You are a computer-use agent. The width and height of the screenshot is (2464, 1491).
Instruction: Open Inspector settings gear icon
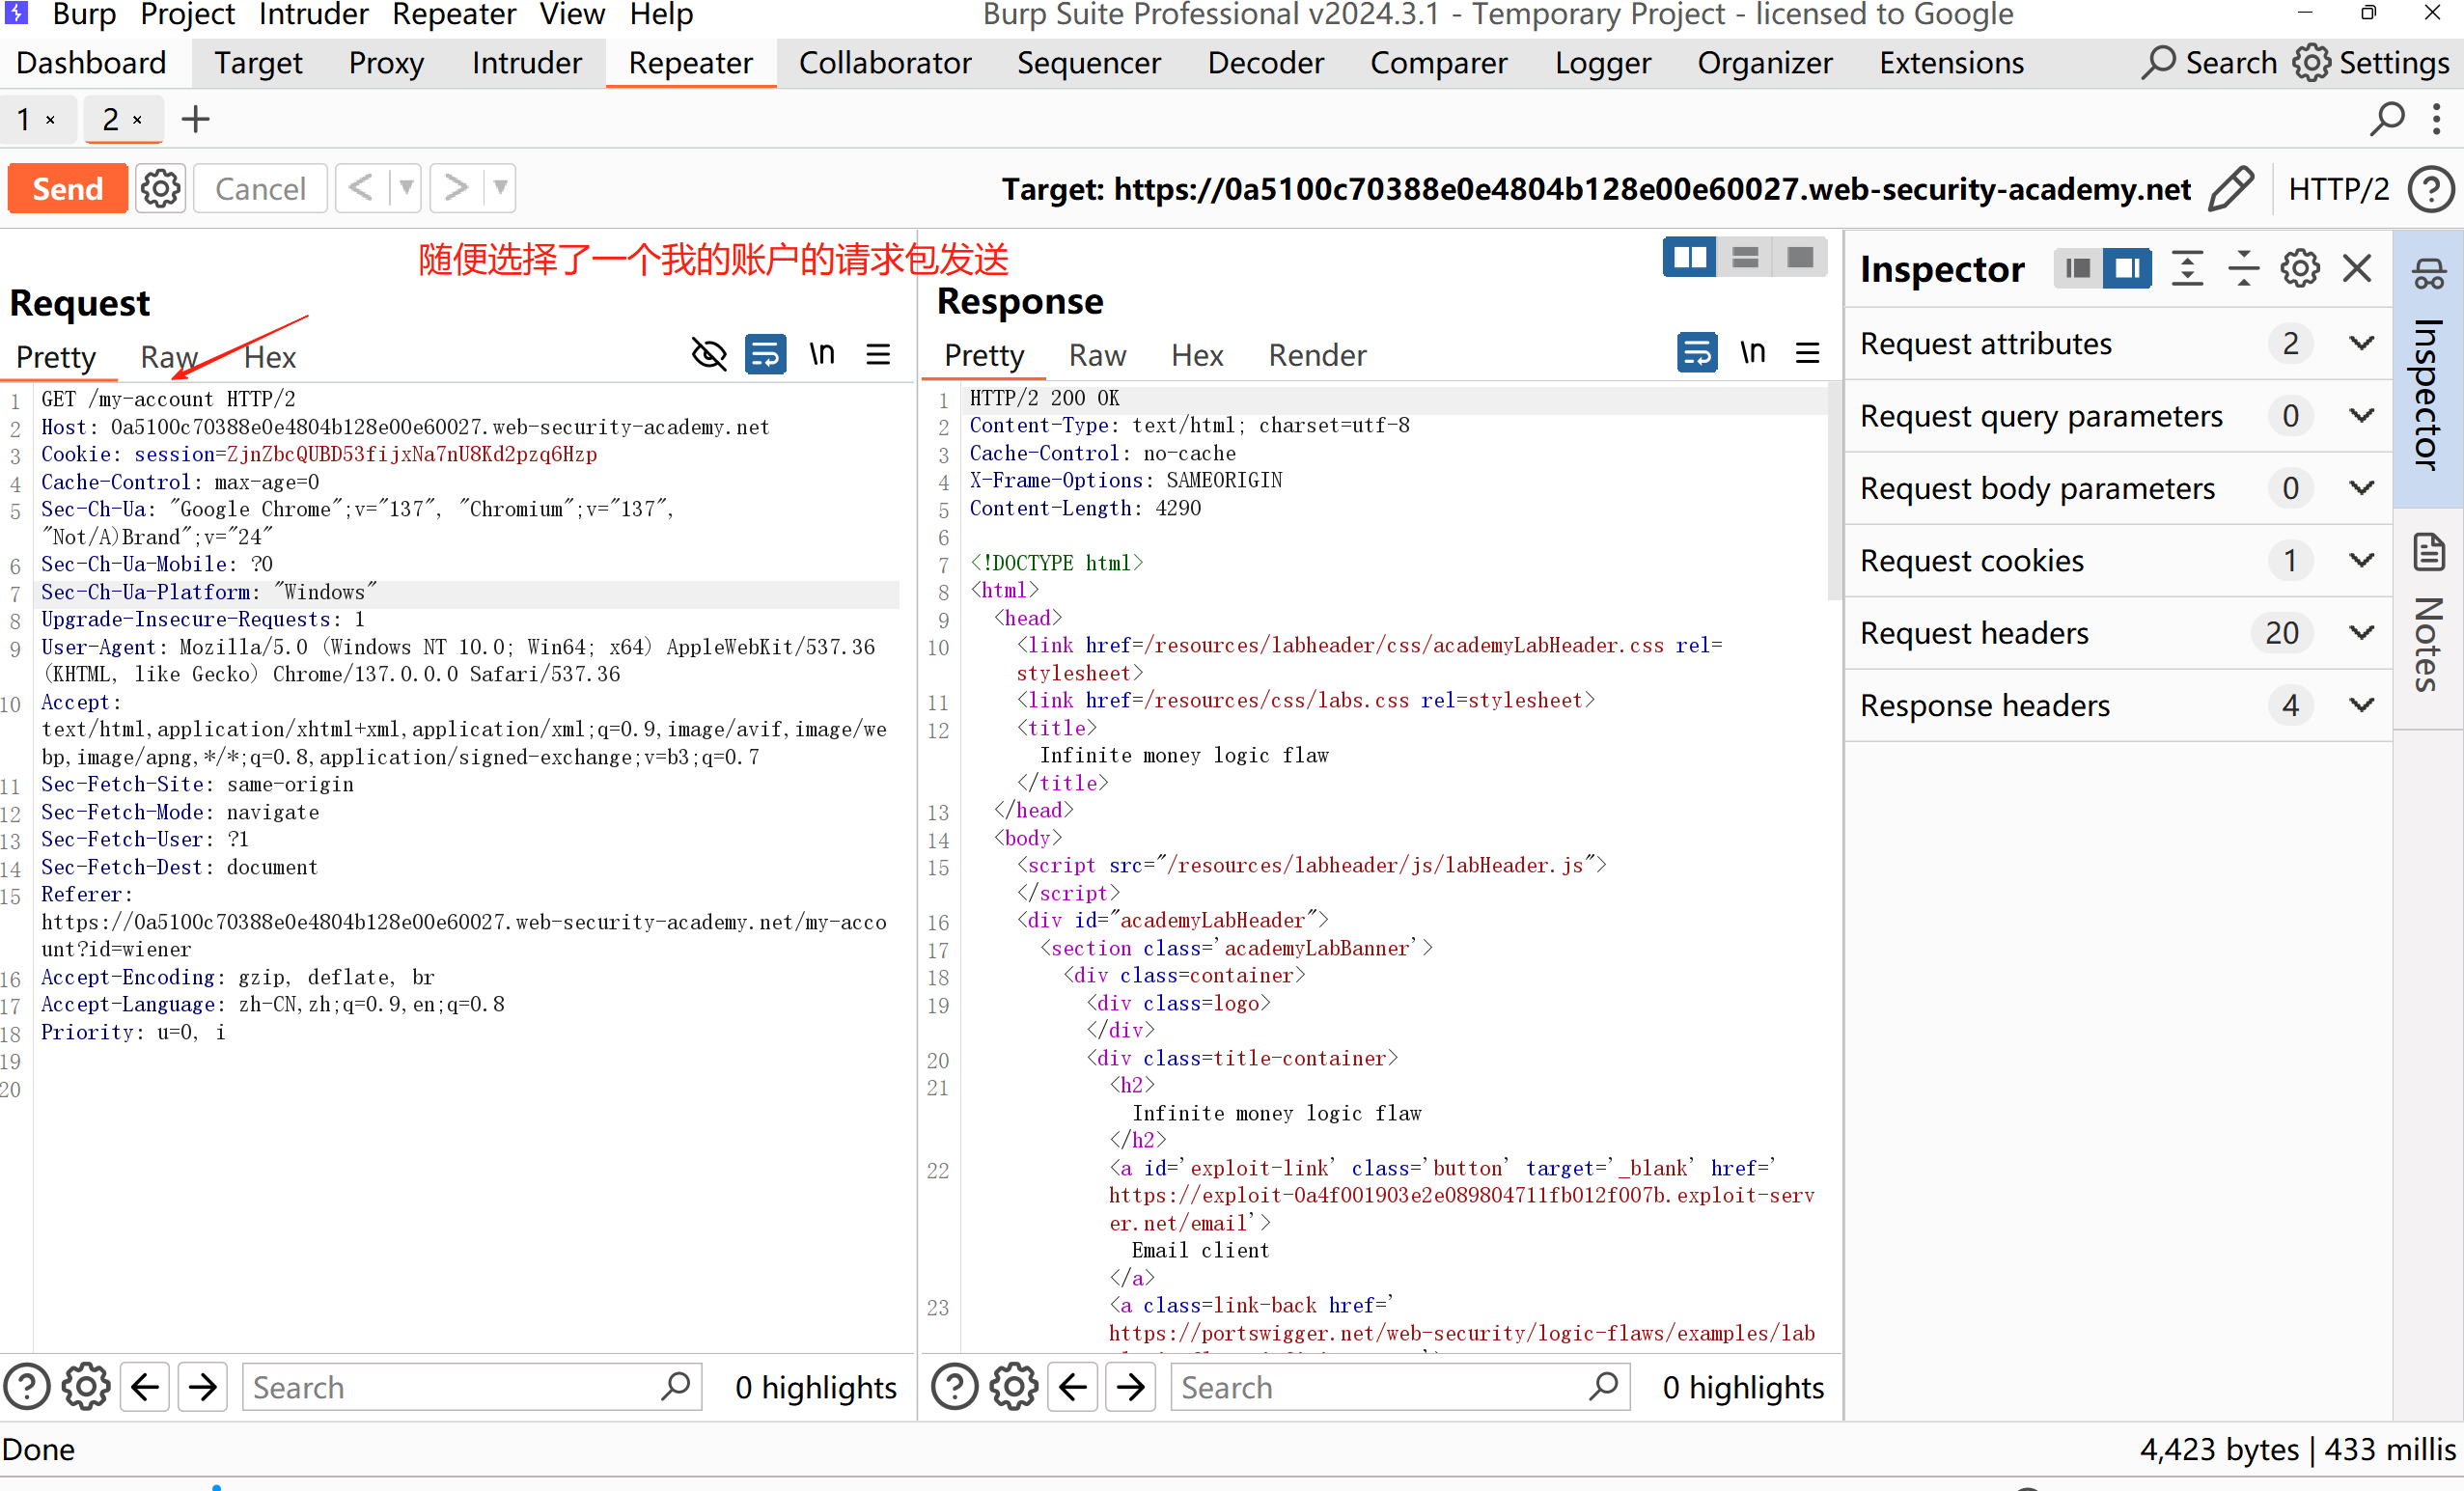pos(2299,268)
